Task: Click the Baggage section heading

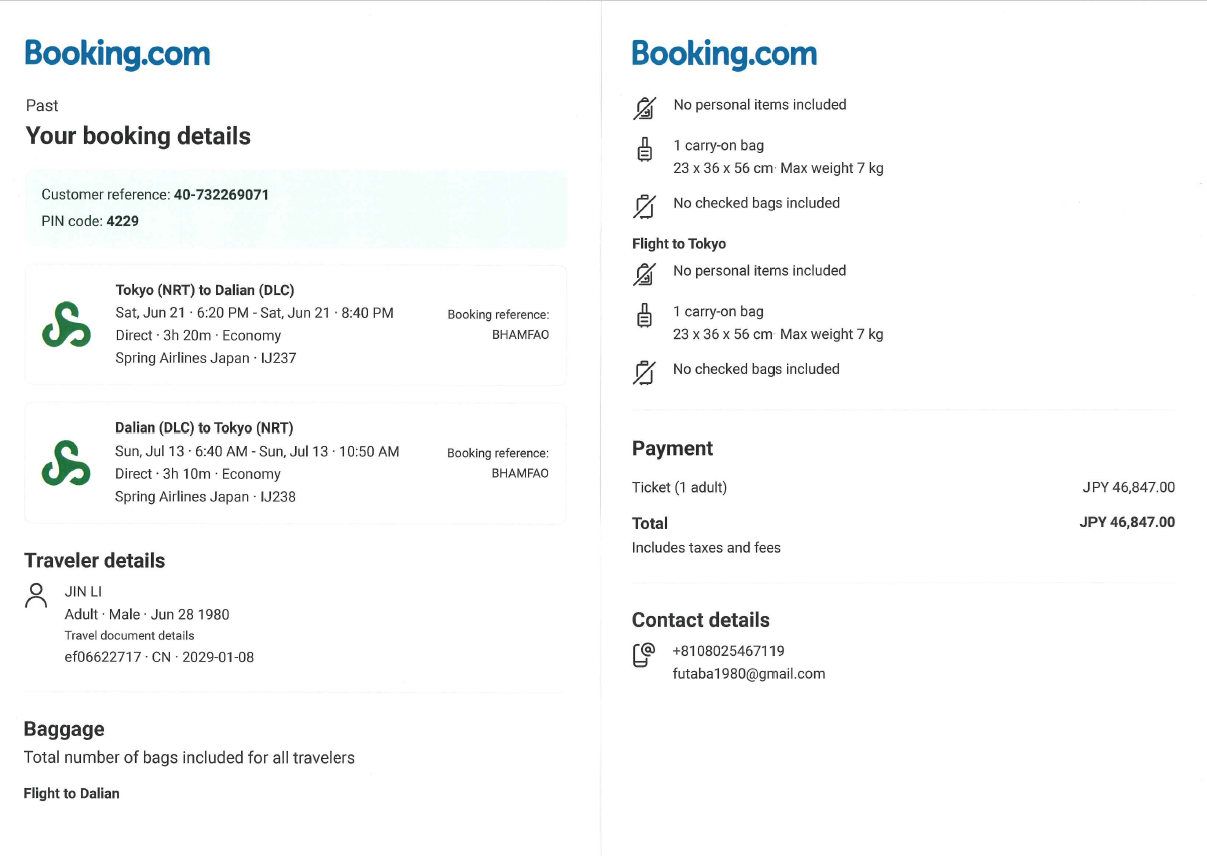Action: (x=64, y=729)
